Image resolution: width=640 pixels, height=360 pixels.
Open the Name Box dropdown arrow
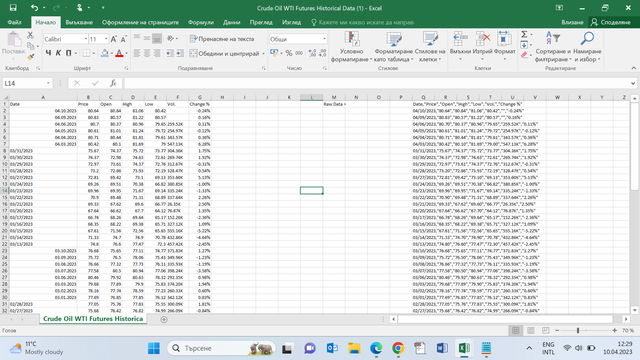(48, 83)
